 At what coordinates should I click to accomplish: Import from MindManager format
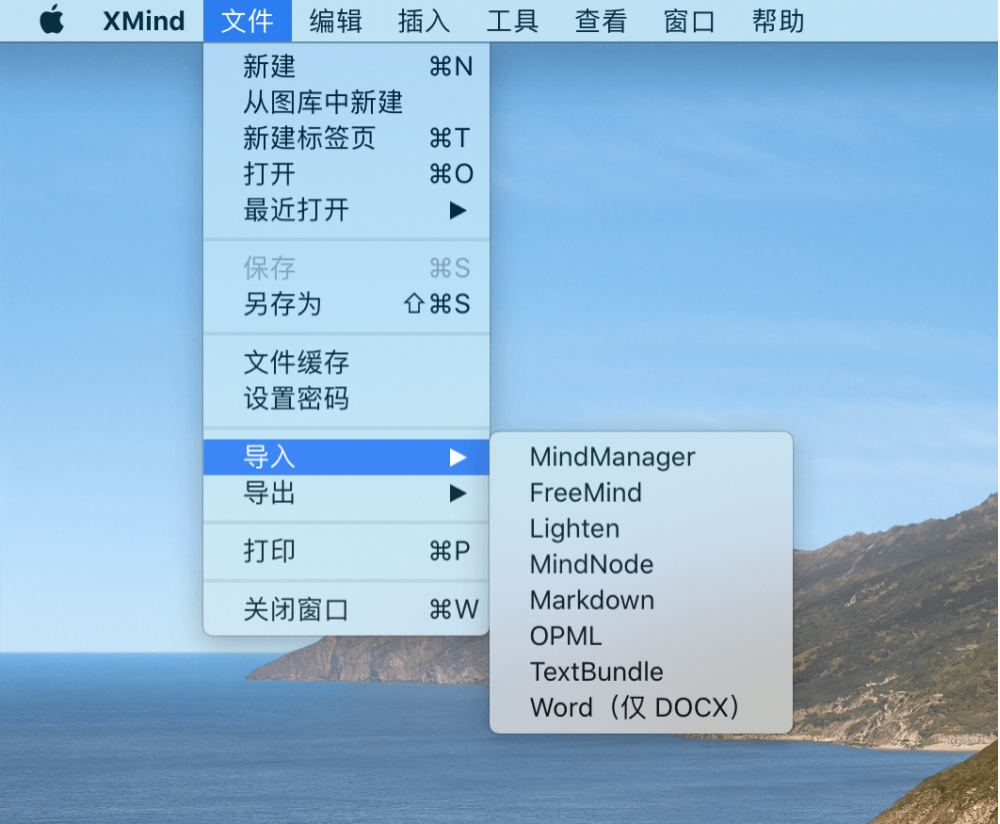pos(612,457)
